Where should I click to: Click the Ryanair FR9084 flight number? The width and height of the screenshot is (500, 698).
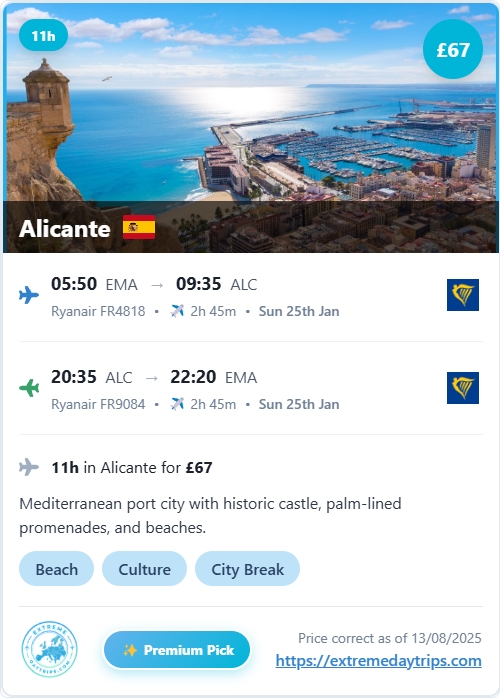tap(98, 404)
